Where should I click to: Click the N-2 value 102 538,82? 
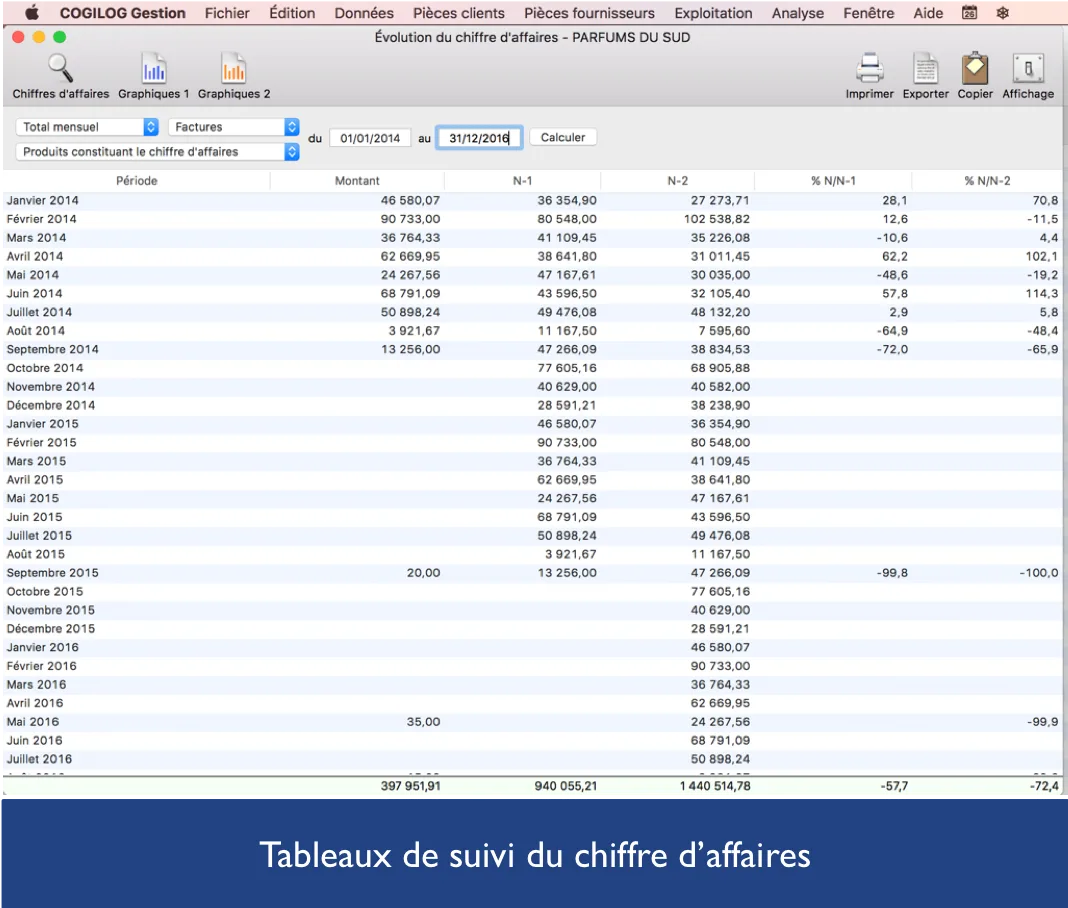click(717, 219)
